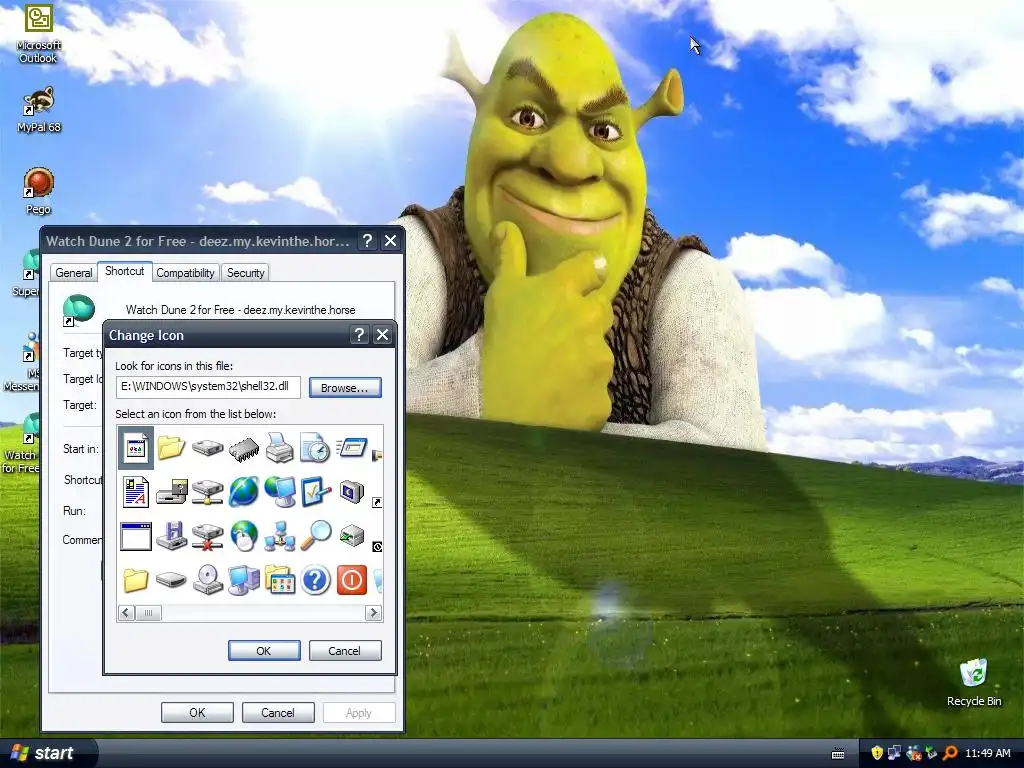The height and width of the screenshot is (768, 1024).
Task: Open Microsoft Outlook desktop shortcut
Action: [38, 34]
